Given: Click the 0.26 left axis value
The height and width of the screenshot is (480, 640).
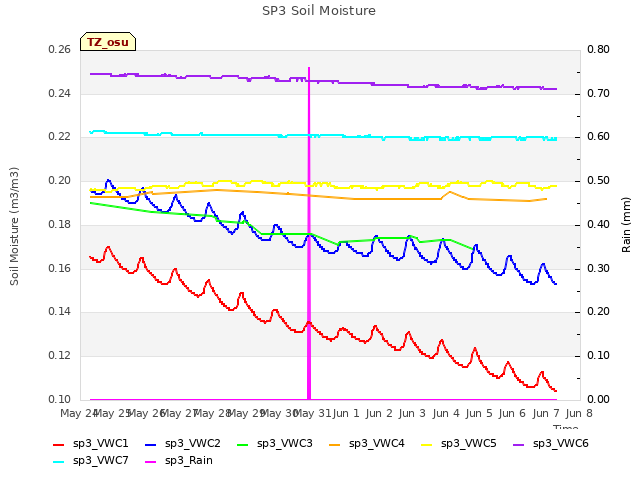Looking at the screenshot, I should 60,50.
